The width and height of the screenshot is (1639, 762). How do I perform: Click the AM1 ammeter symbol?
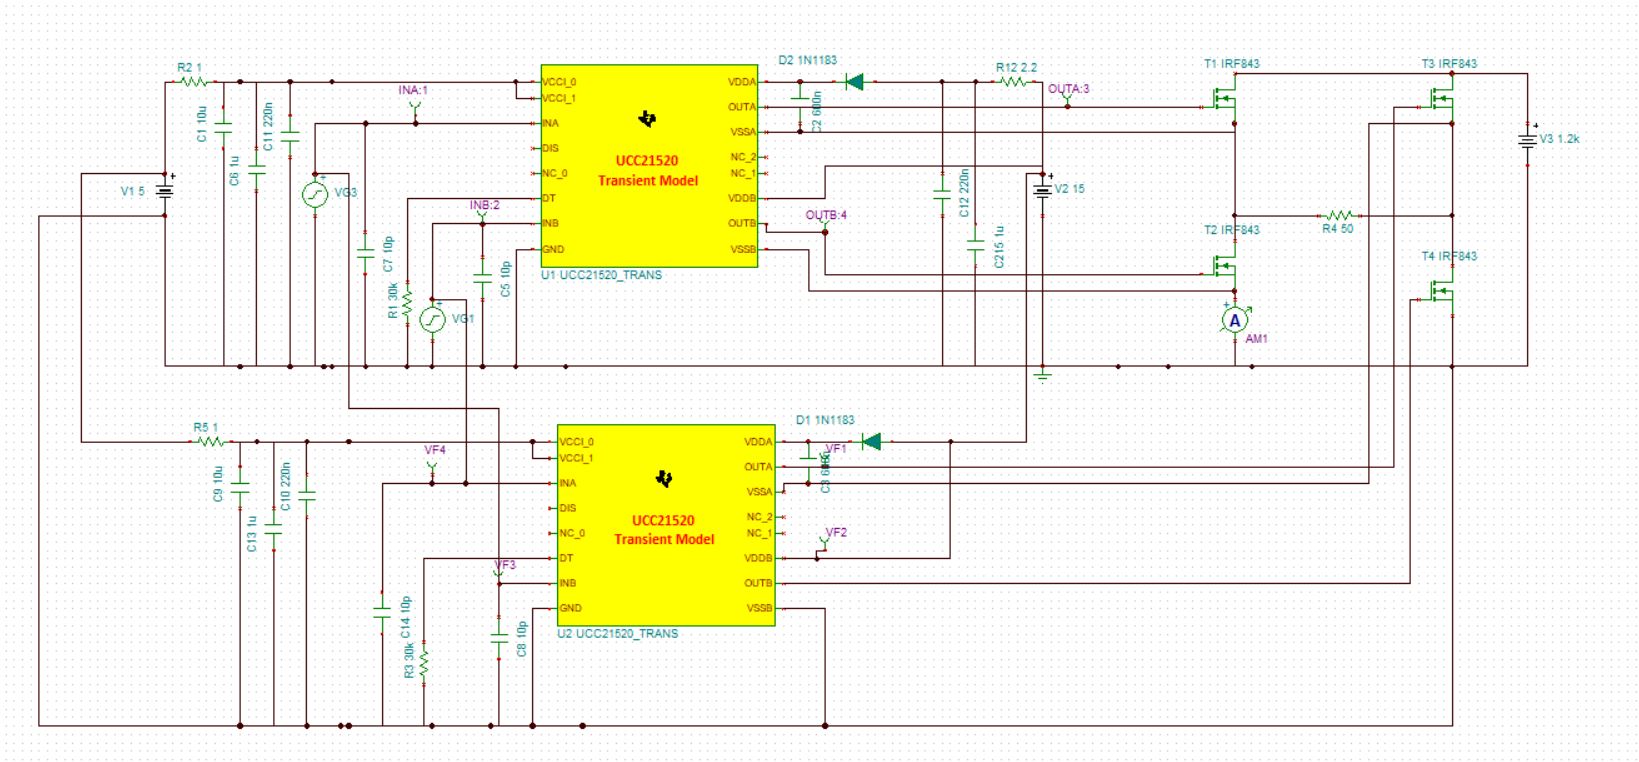click(x=1235, y=320)
